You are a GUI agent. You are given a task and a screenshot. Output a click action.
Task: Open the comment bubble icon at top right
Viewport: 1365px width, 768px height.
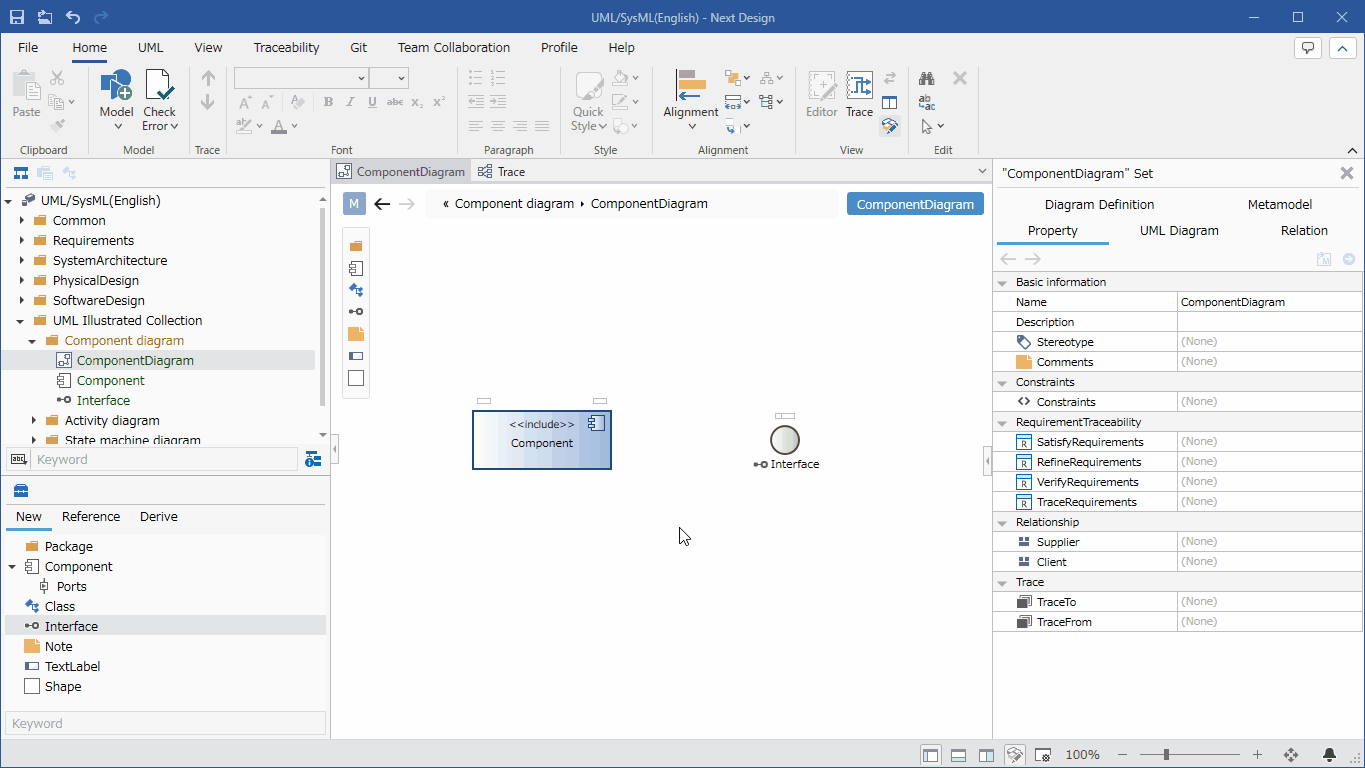pos(1308,47)
